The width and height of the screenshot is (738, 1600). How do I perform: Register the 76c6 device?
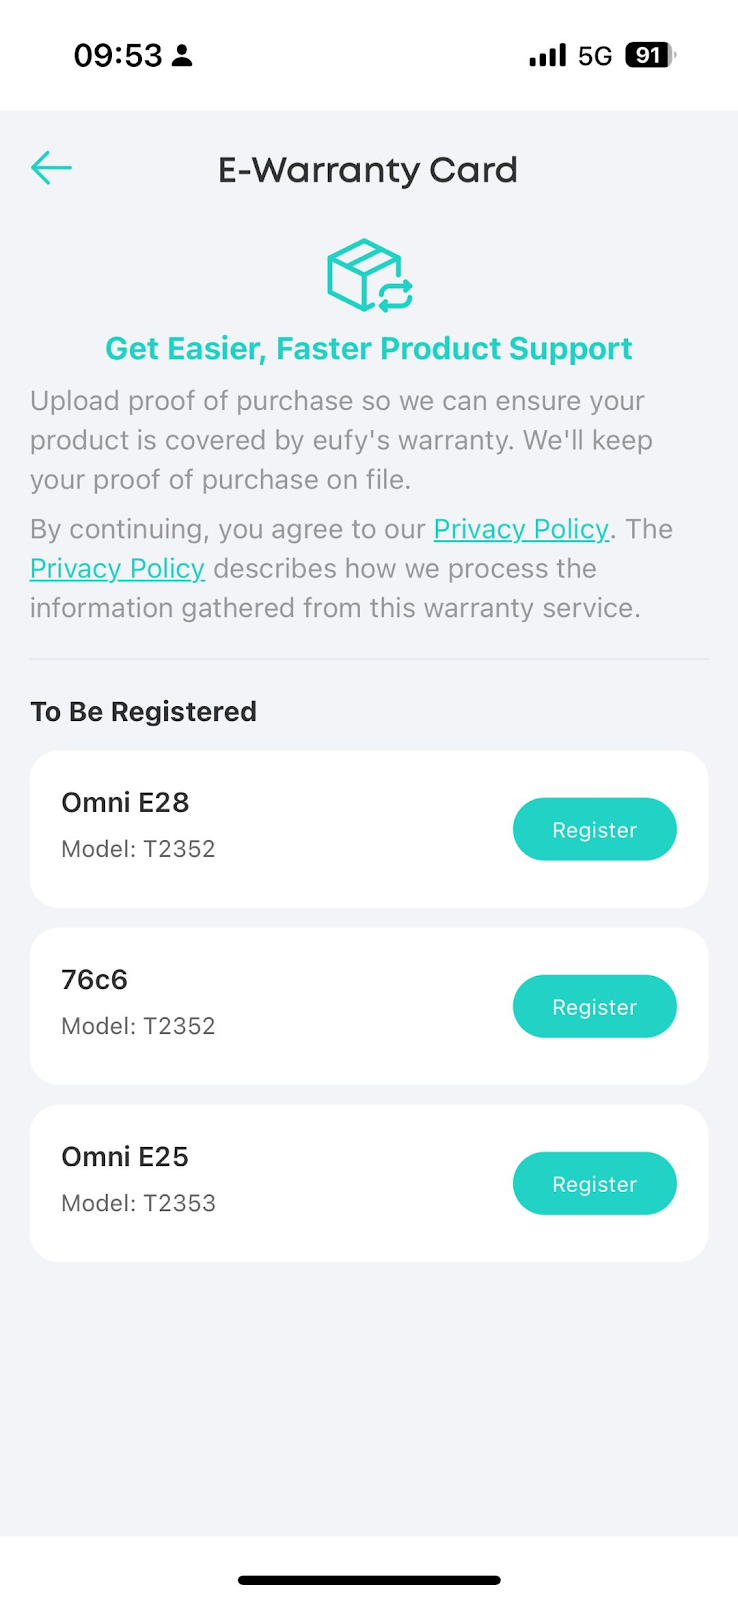[594, 1006]
